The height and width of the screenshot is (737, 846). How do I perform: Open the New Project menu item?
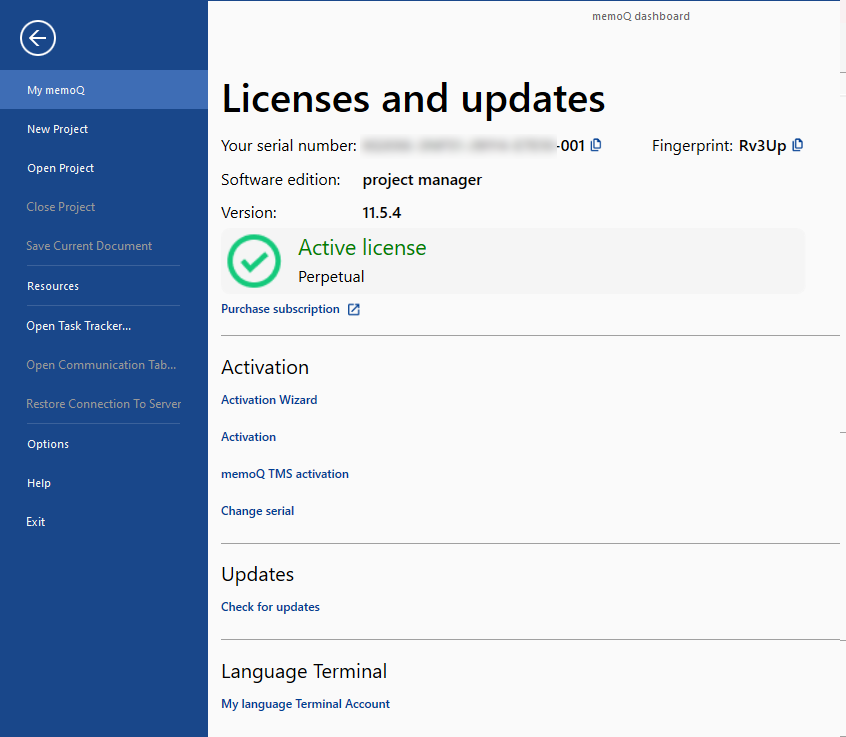tap(104, 129)
